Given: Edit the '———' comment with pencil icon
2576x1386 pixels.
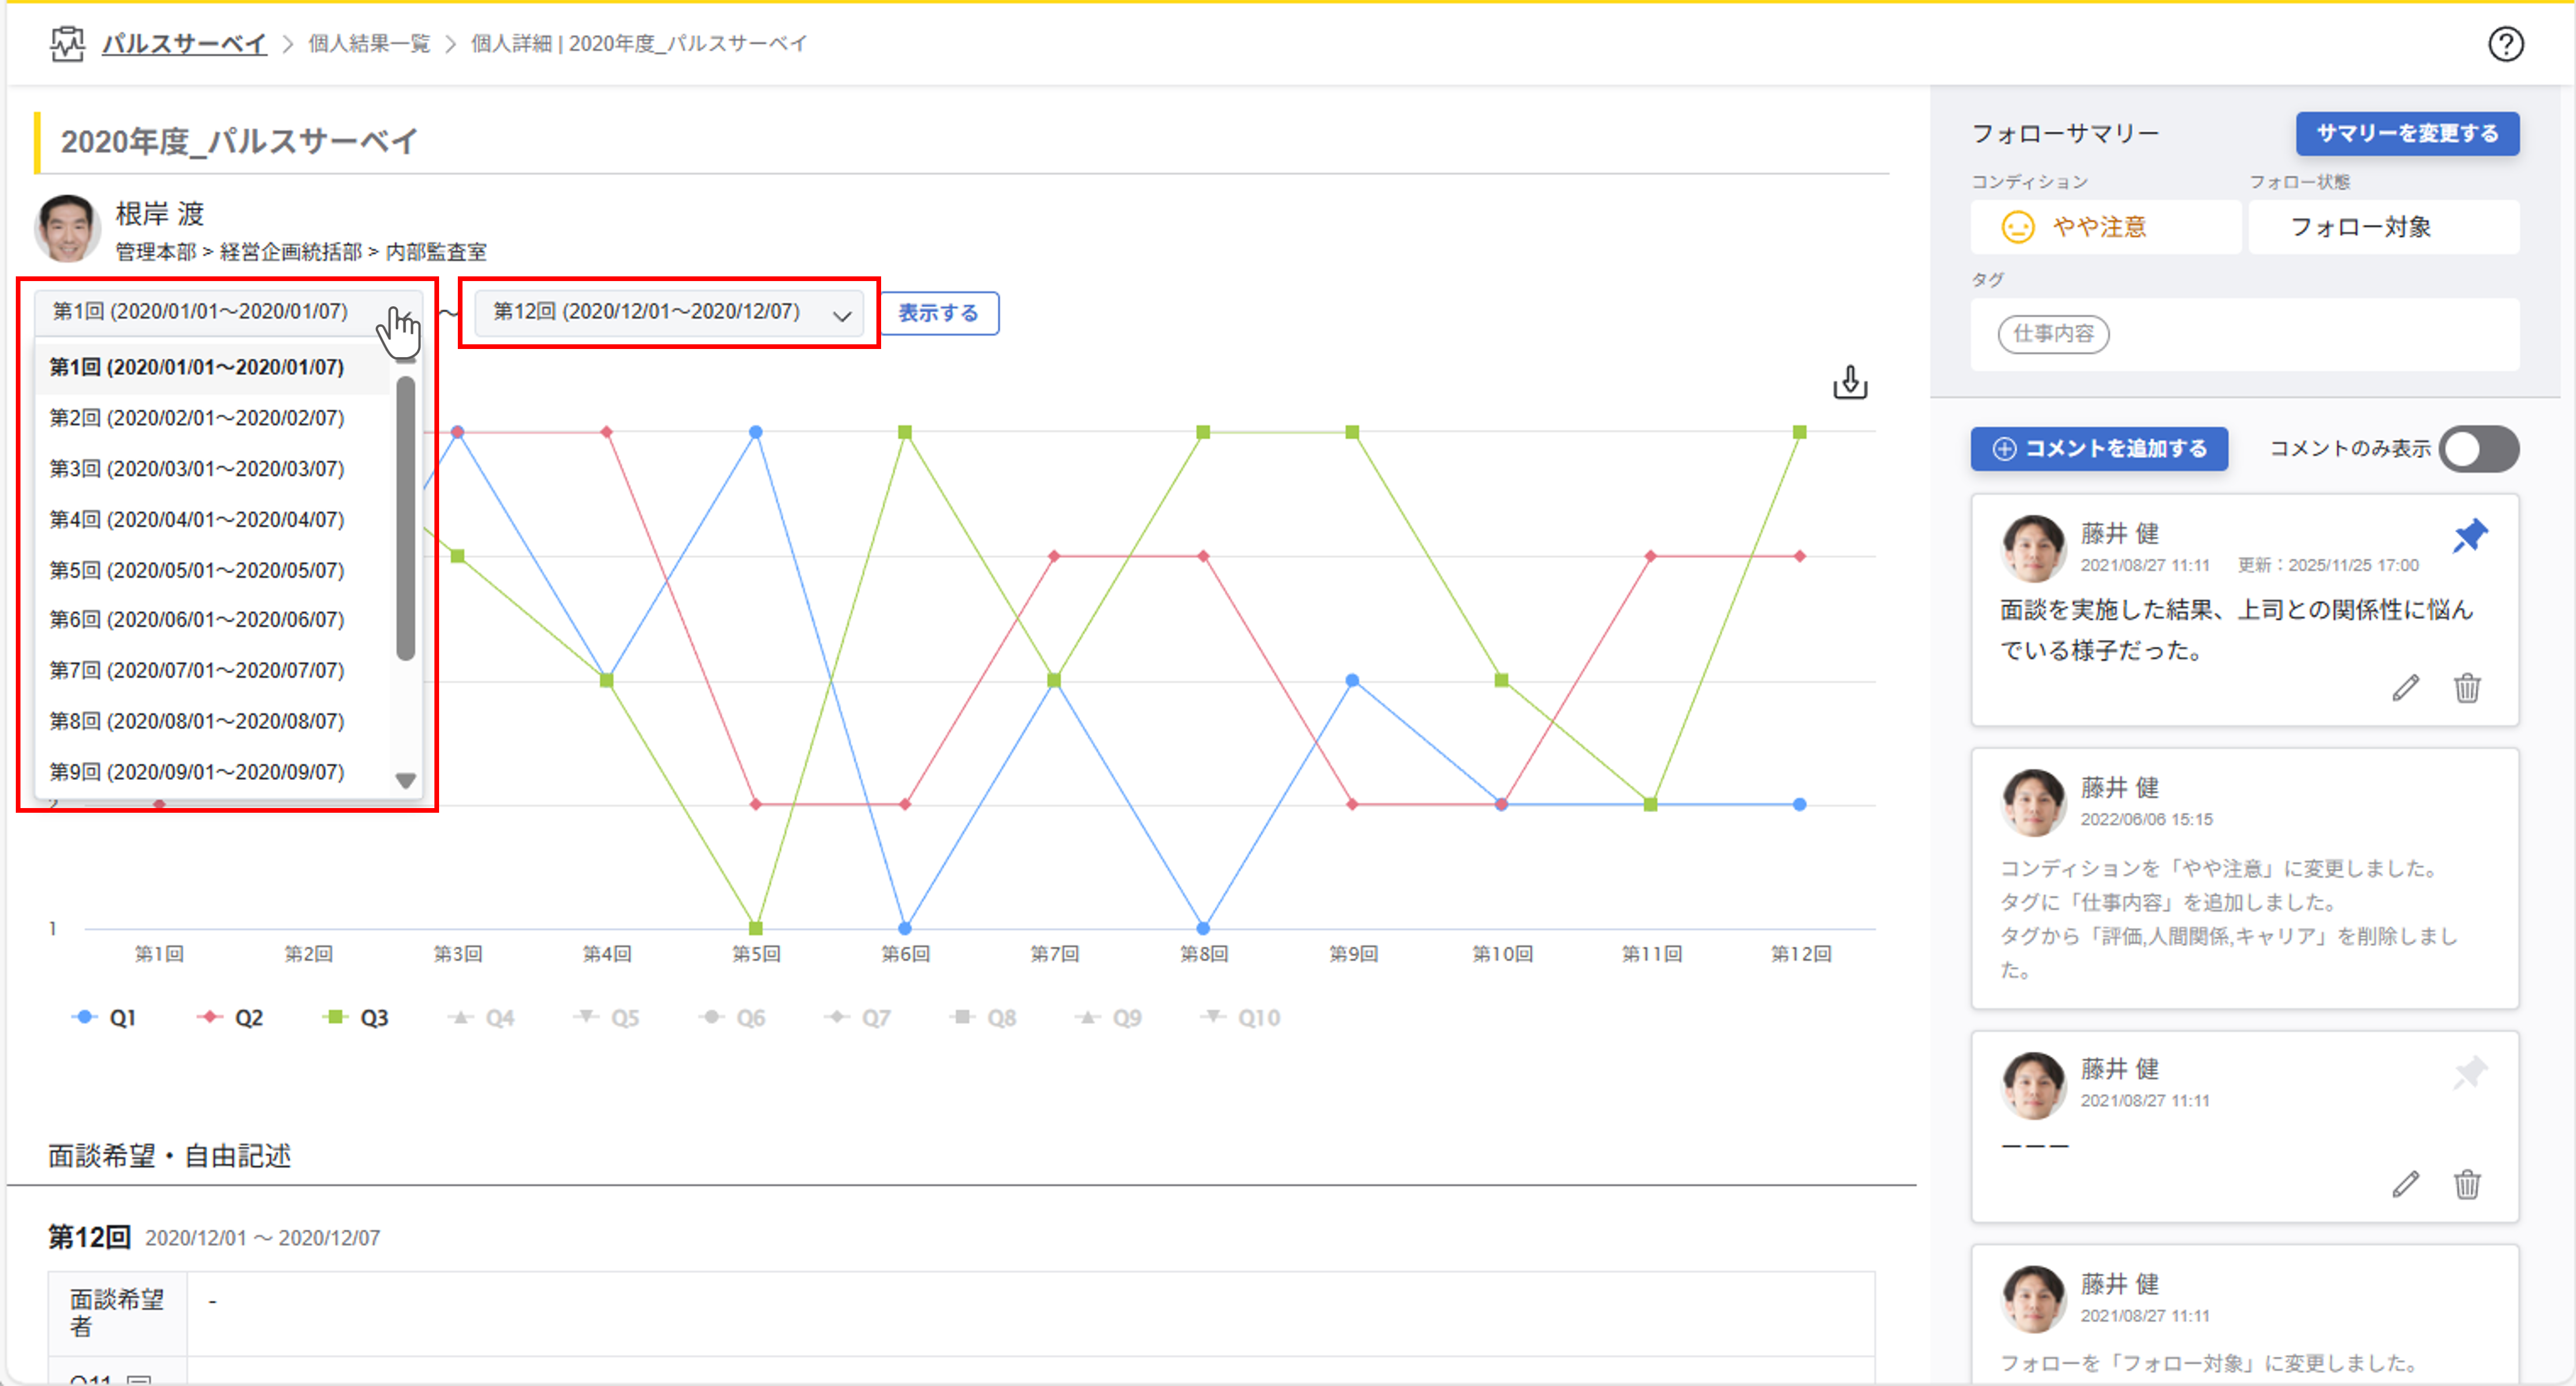Looking at the screenshot, I should [2405, 1184].
